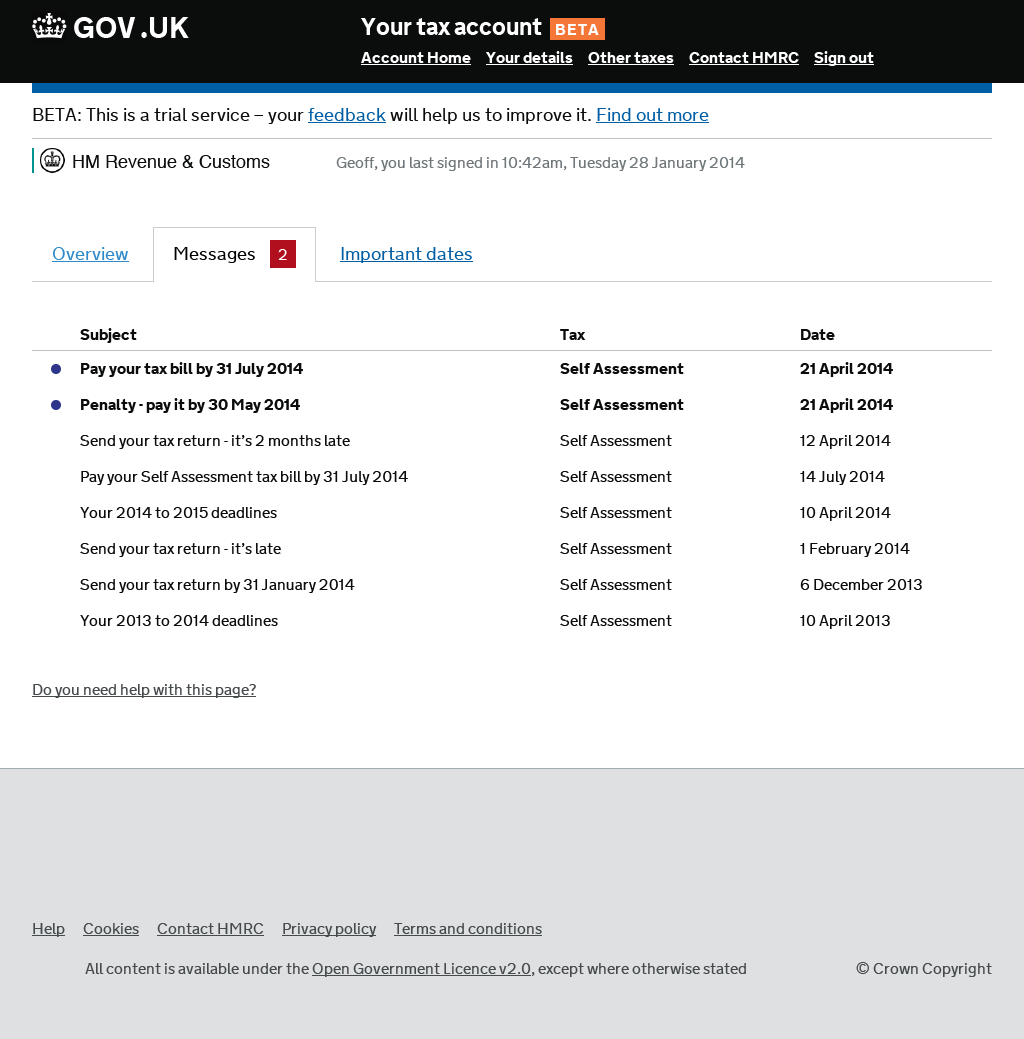Screen dimensions: 1024x1039
Task: Open Privacy policy in the footer
Action: (328, 929)
